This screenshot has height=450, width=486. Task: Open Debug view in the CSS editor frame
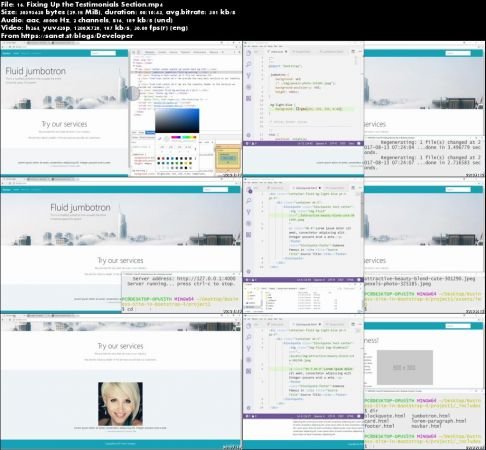tap(248, 87)
